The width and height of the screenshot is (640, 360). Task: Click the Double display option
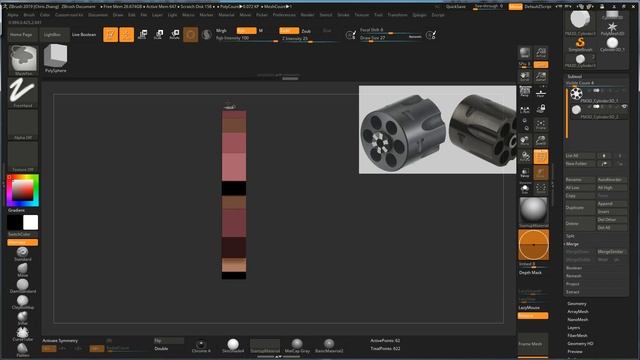click(x=161, y=349)
